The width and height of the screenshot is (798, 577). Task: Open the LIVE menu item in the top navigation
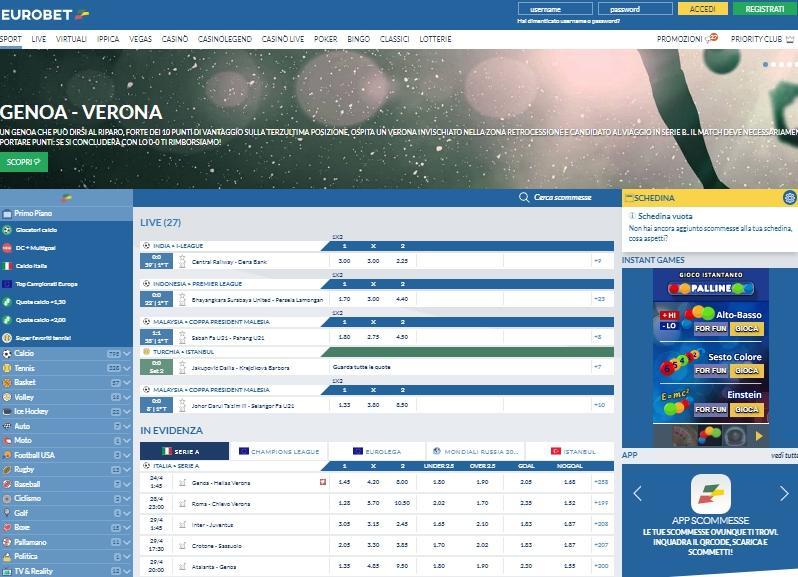coord(39,39)
